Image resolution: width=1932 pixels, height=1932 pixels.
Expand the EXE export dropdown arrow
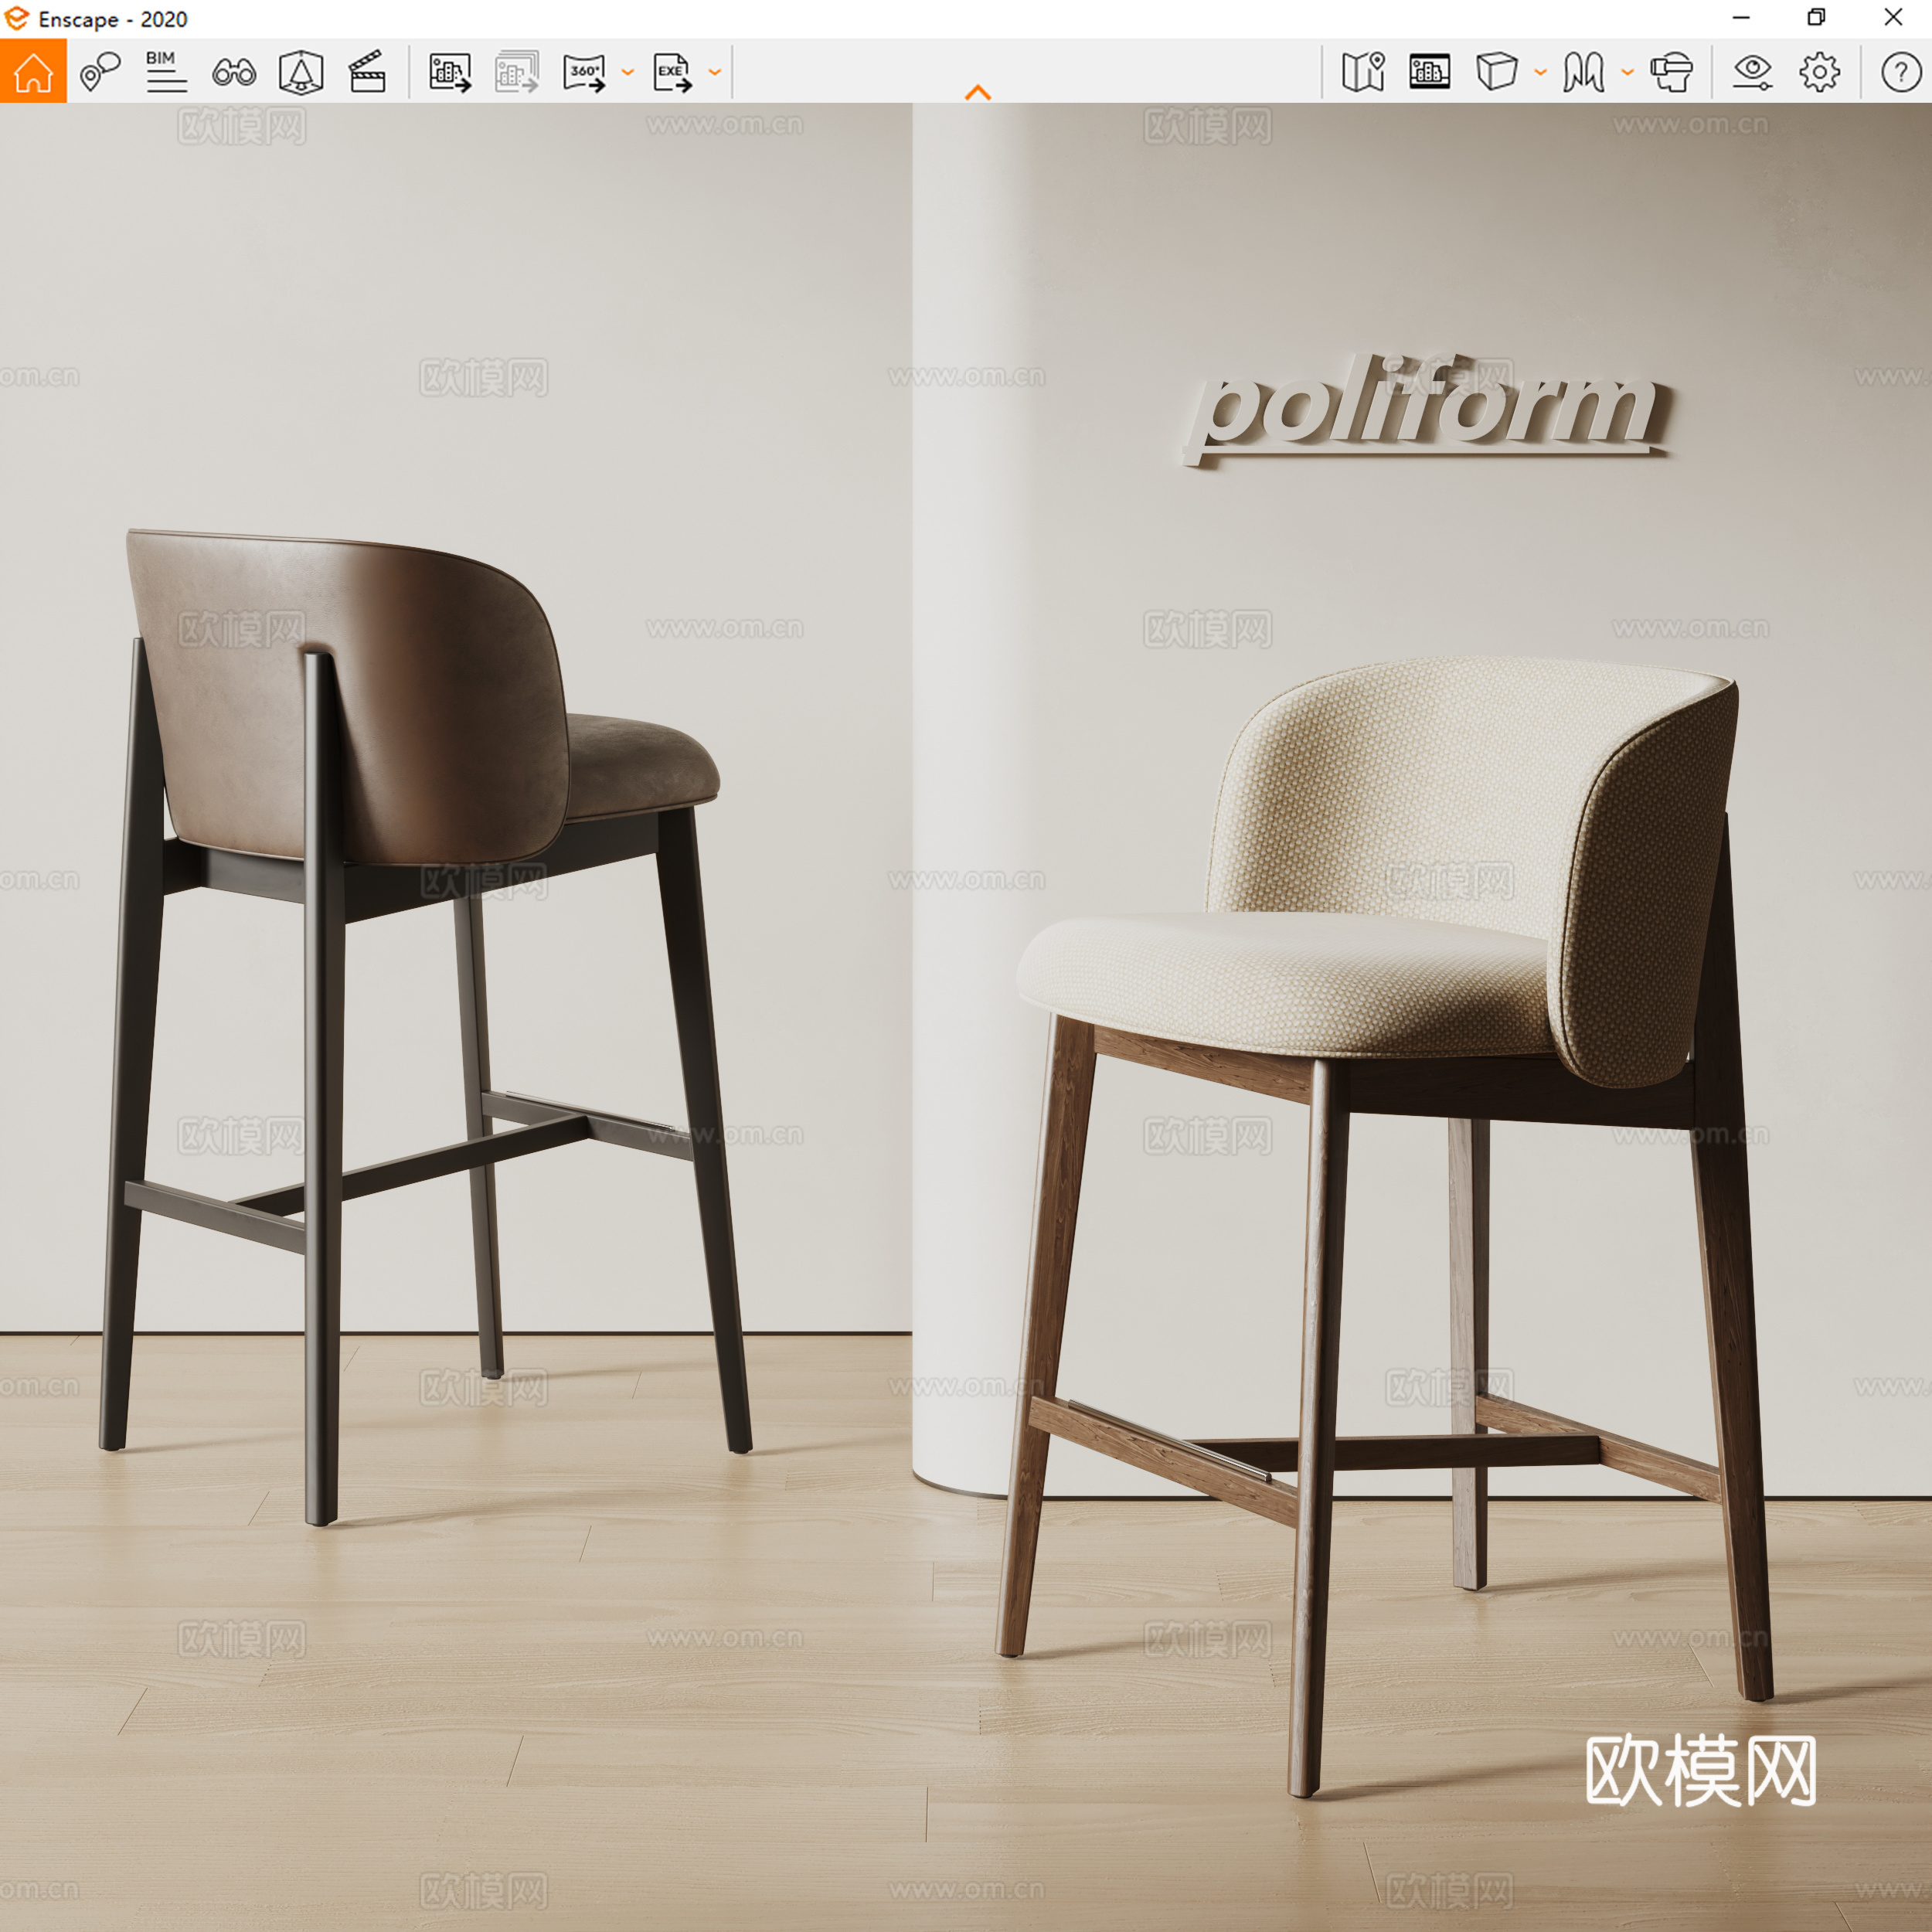click(x=715, y=72)
